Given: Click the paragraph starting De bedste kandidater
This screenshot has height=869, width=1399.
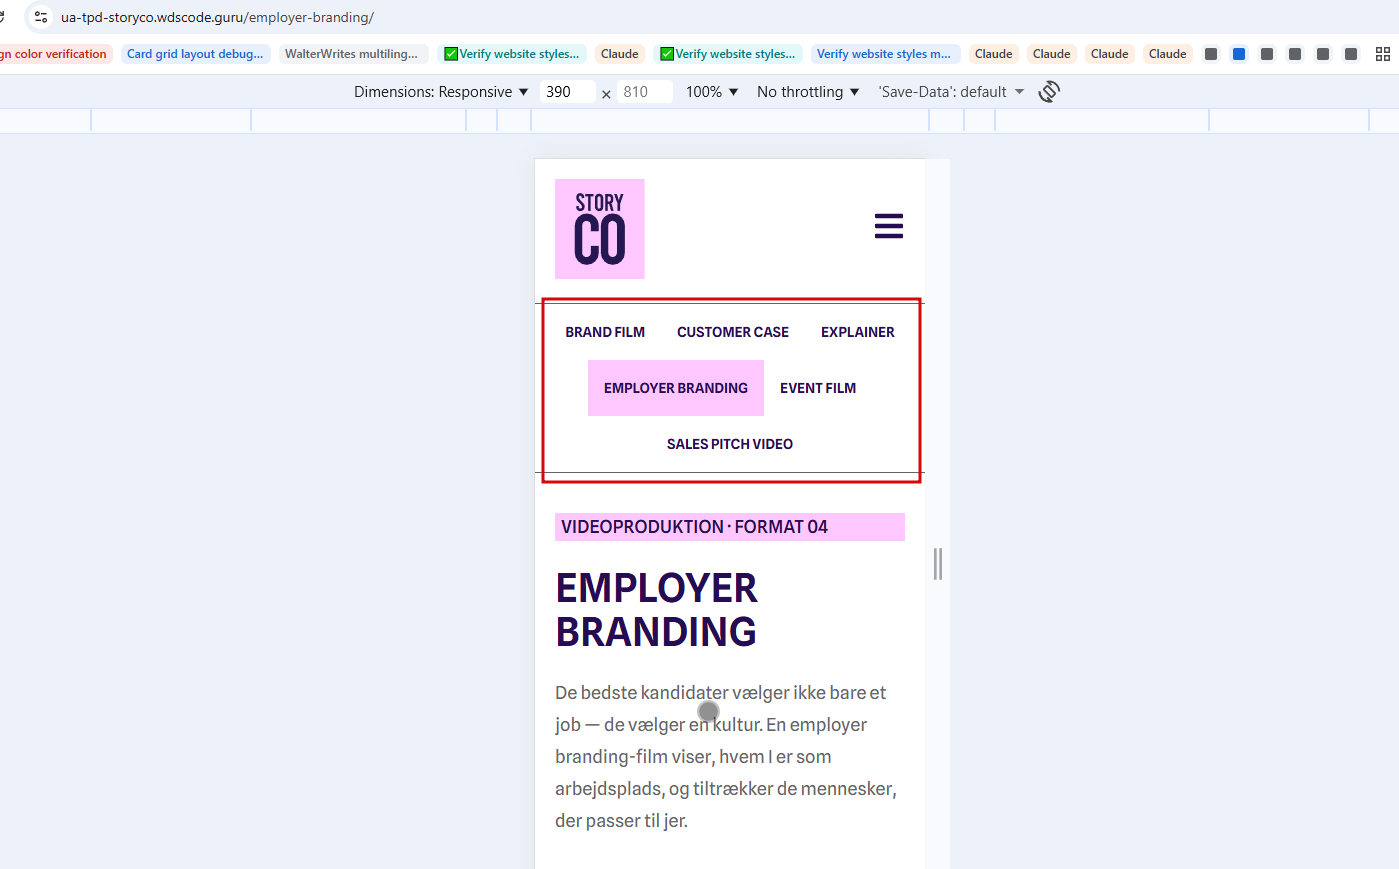Looking at the screenshot, I should coord(728,757).
